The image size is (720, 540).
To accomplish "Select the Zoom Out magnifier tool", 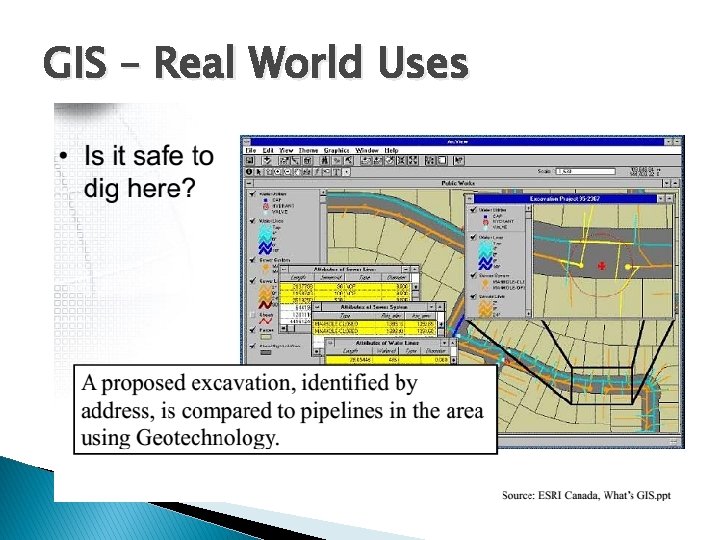I will click(x=287, y=172).
